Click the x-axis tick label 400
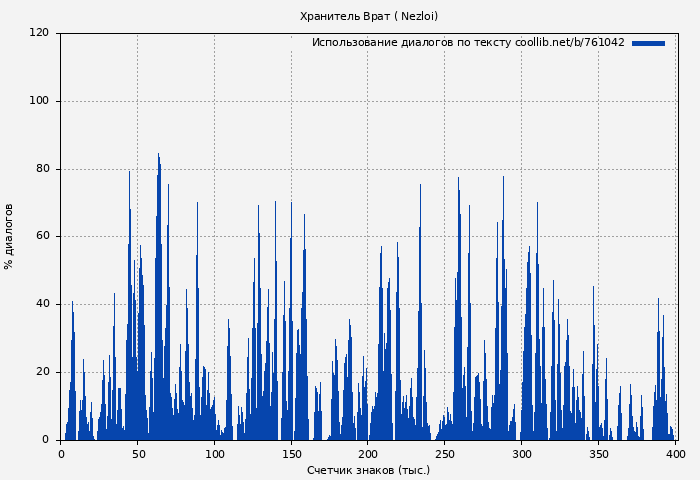 coord(675,454)
